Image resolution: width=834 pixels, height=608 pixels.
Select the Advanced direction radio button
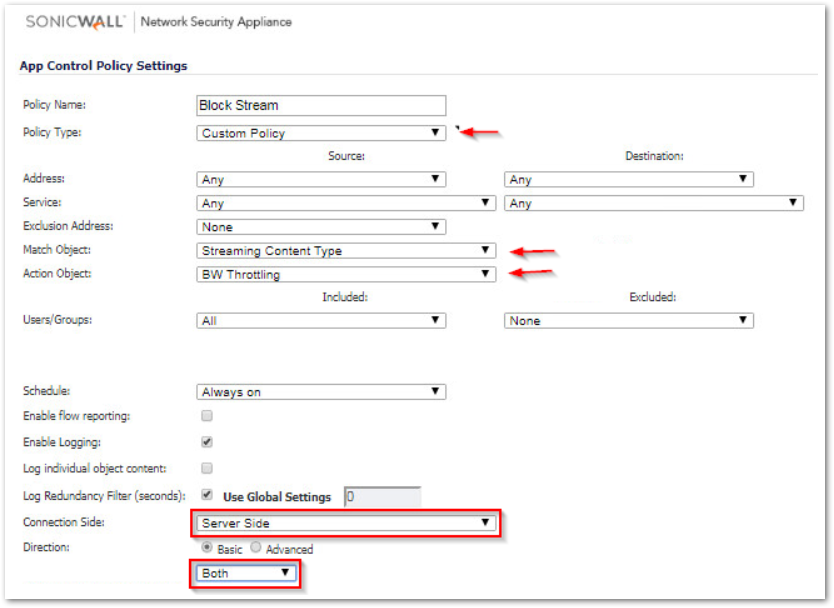click(x=256, y=547)
